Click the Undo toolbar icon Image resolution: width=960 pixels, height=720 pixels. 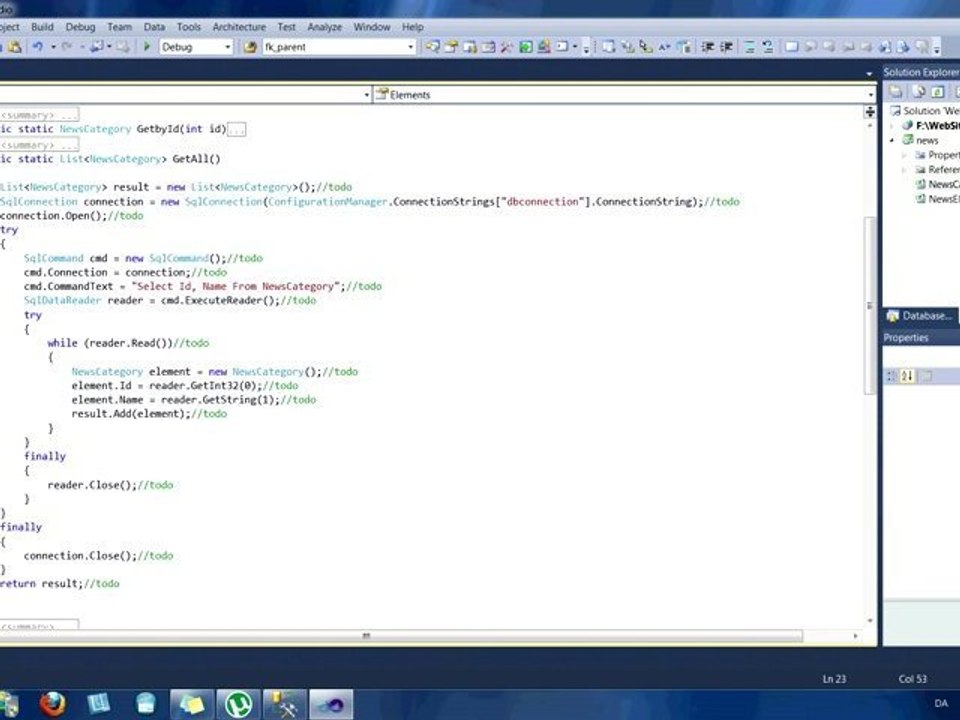tap(38, 47)
